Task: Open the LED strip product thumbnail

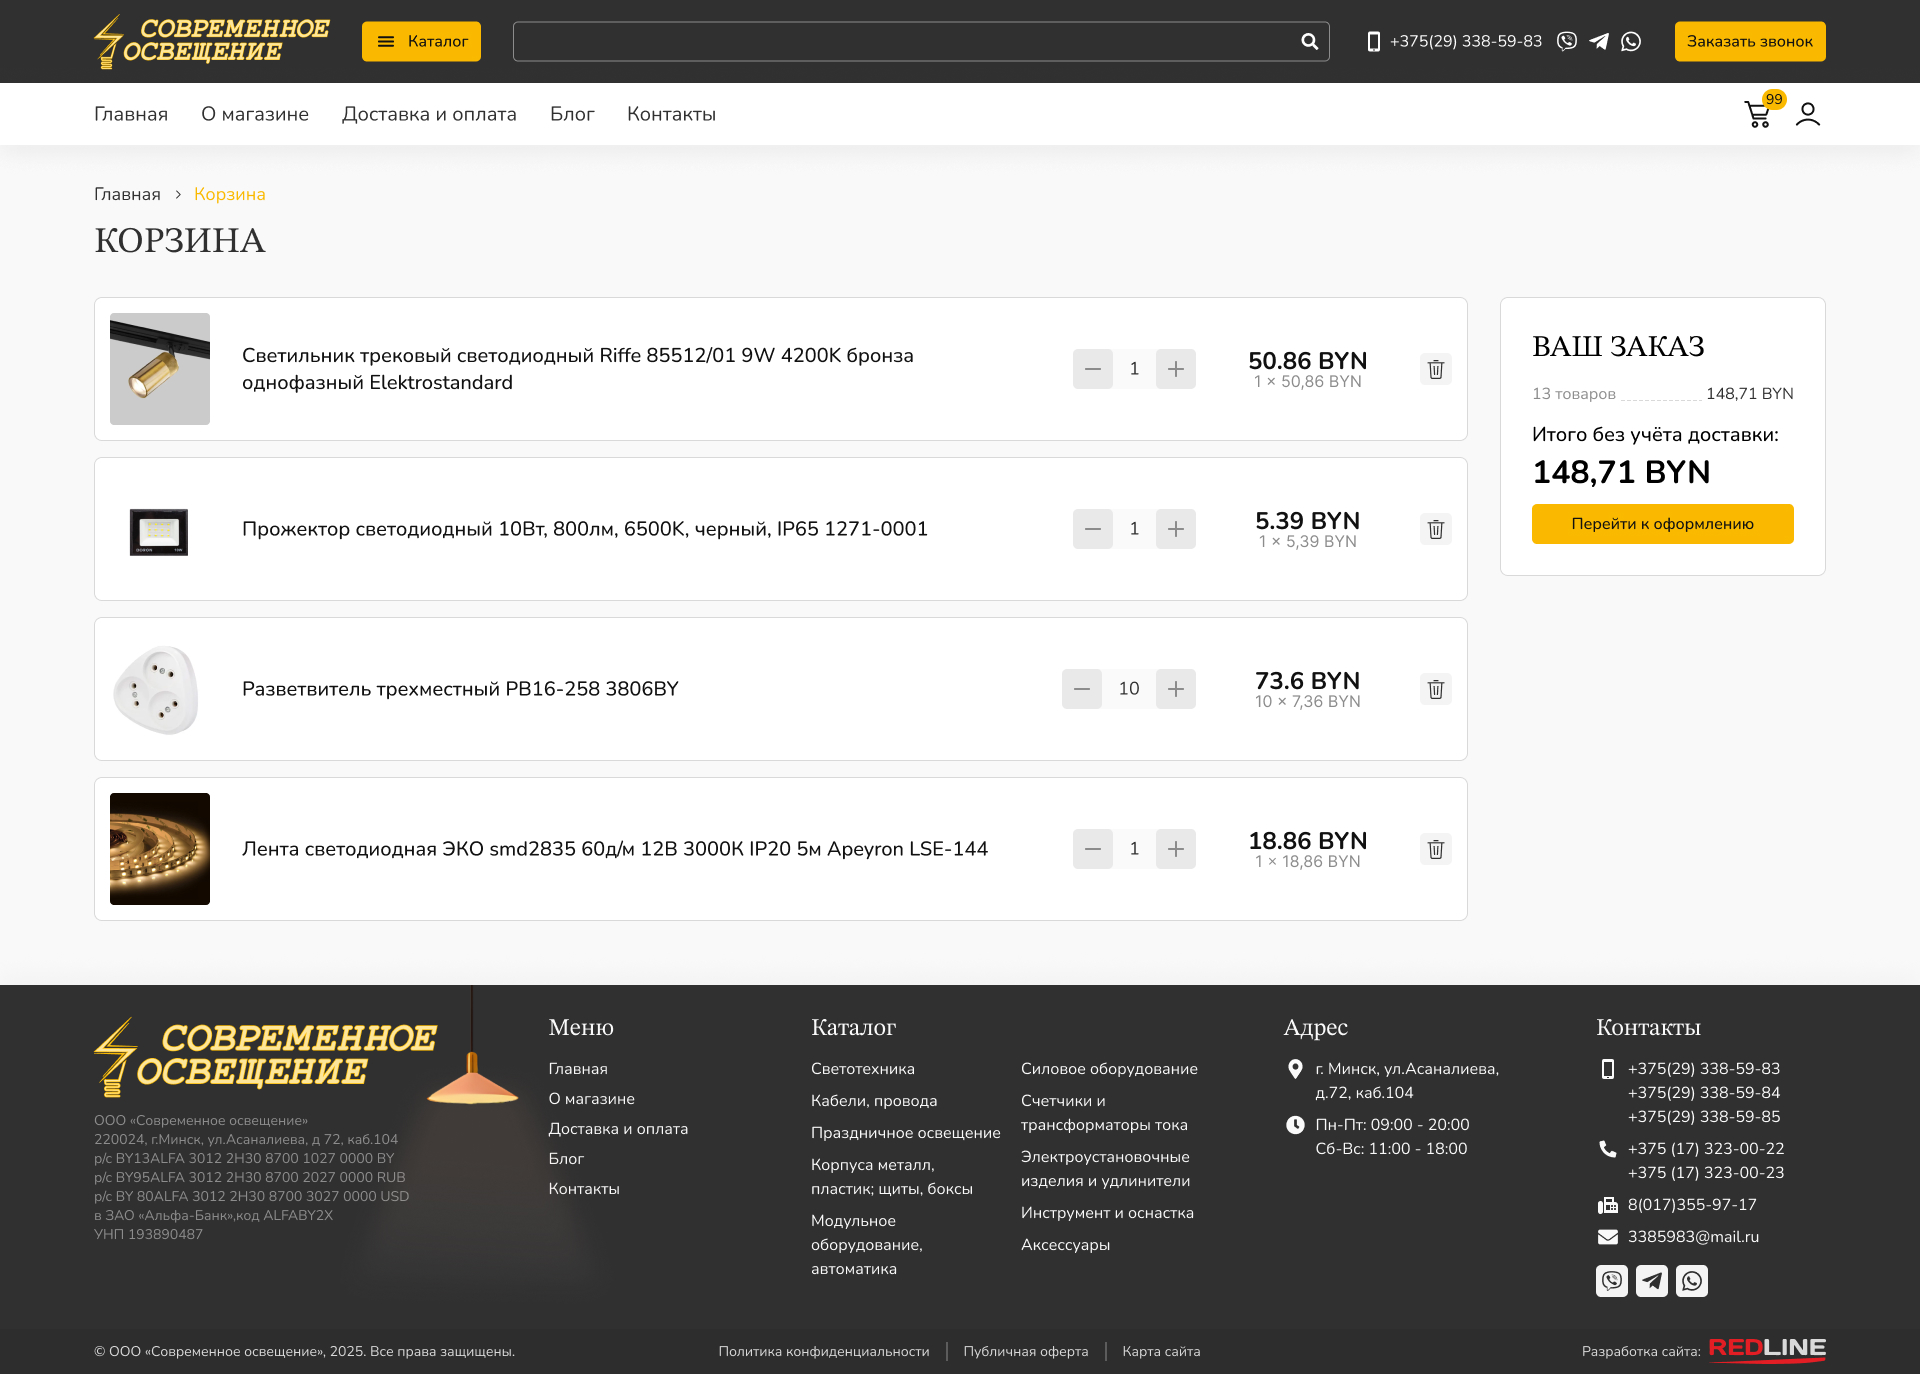Action: 160,849
